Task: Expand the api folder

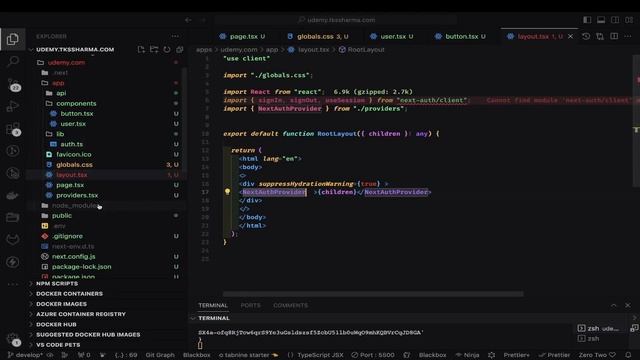Action: (61, 93)
